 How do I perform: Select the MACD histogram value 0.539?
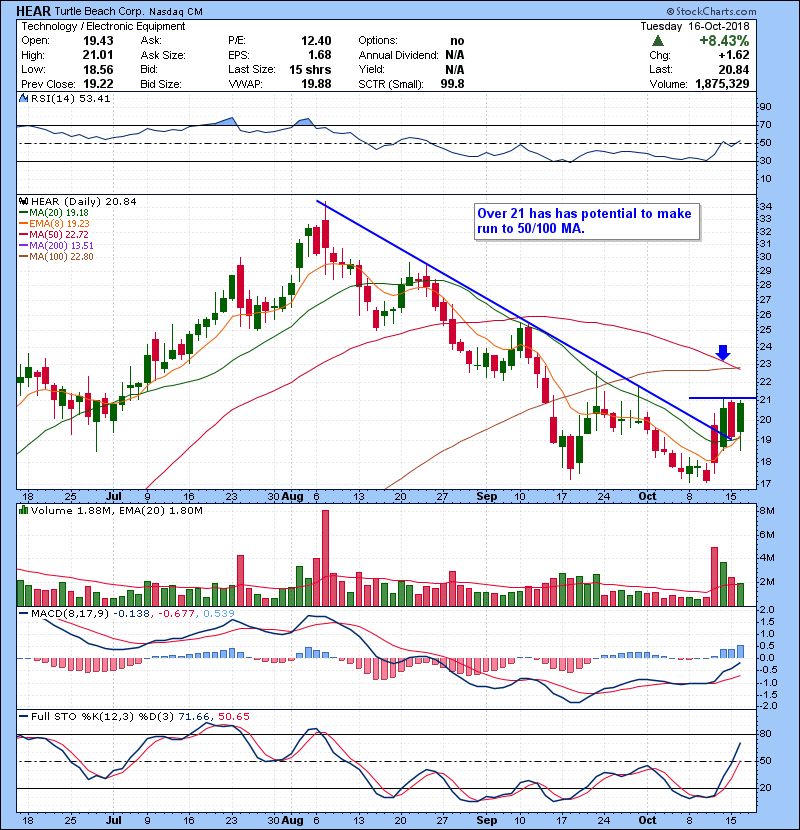coord(219,614)
